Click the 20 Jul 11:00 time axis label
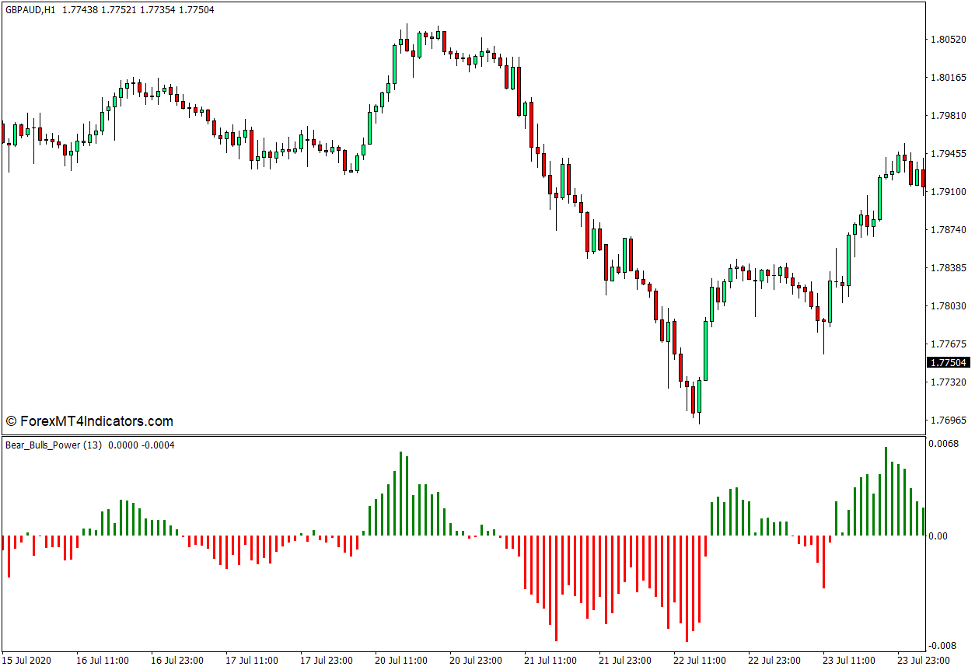Screen dimensions: 977x670 coord(400,660)
